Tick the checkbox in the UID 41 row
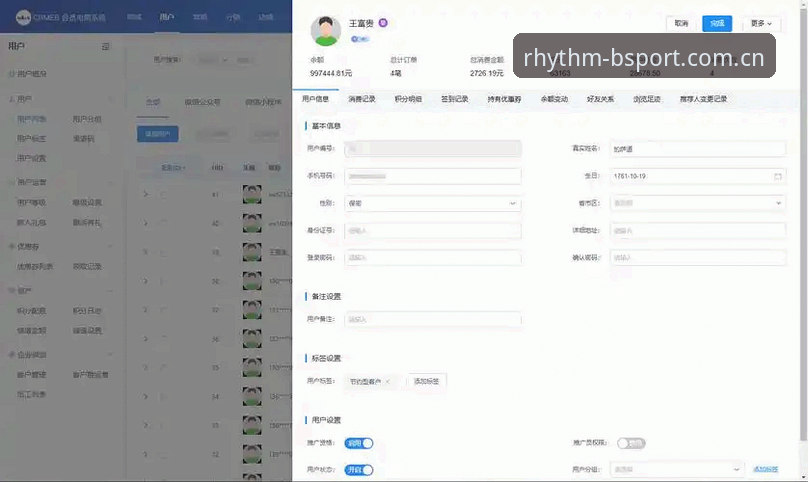Viewport: 808px width, 482px height. point(163,194)
